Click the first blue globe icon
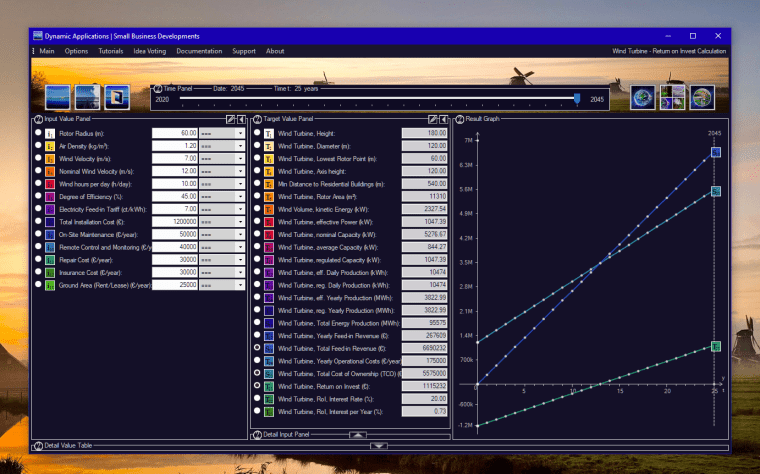Image resolution: width=760 pixels, height=474 pixels. click(643, 97)
